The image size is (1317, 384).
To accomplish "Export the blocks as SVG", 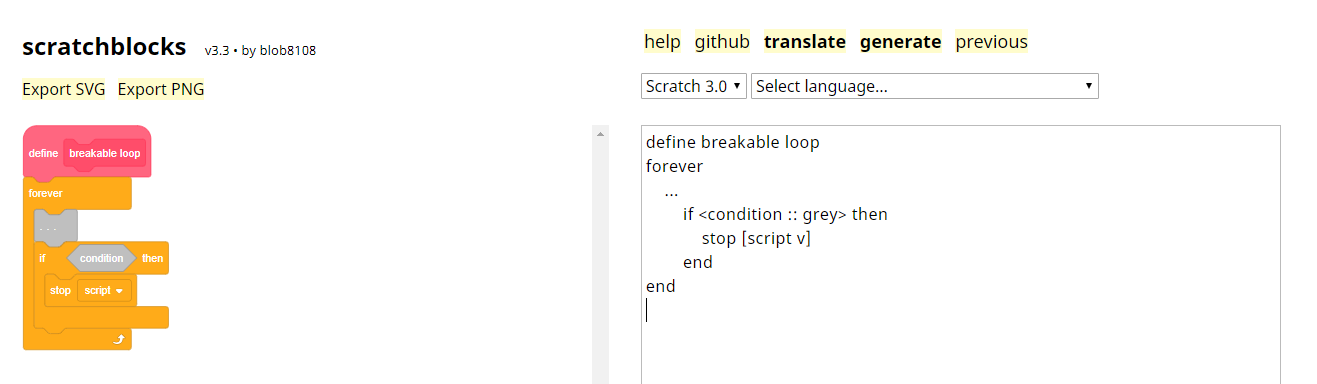I will point(63,89).
